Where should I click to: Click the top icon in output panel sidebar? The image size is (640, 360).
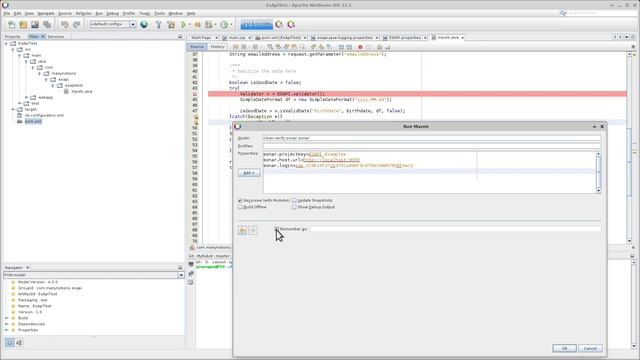(x=191, y=264)
